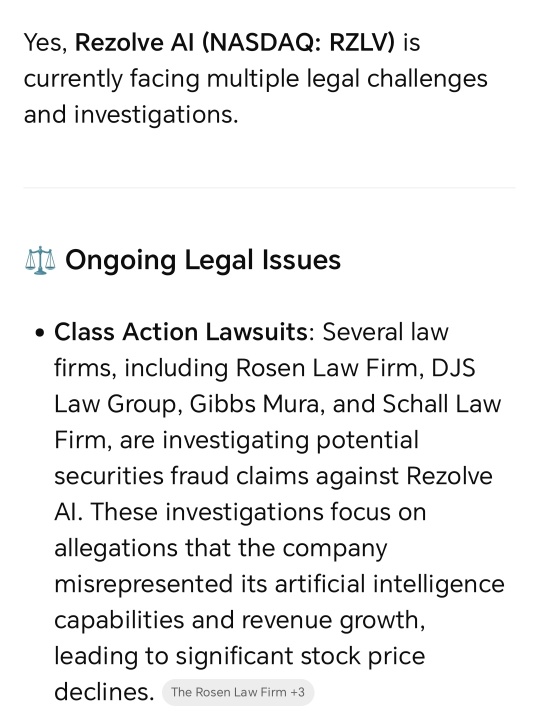Click the words 'artificial intelligence' in paragraph
Image resolution: width=539 pixels, height=714 pixels.
point(390,584)
